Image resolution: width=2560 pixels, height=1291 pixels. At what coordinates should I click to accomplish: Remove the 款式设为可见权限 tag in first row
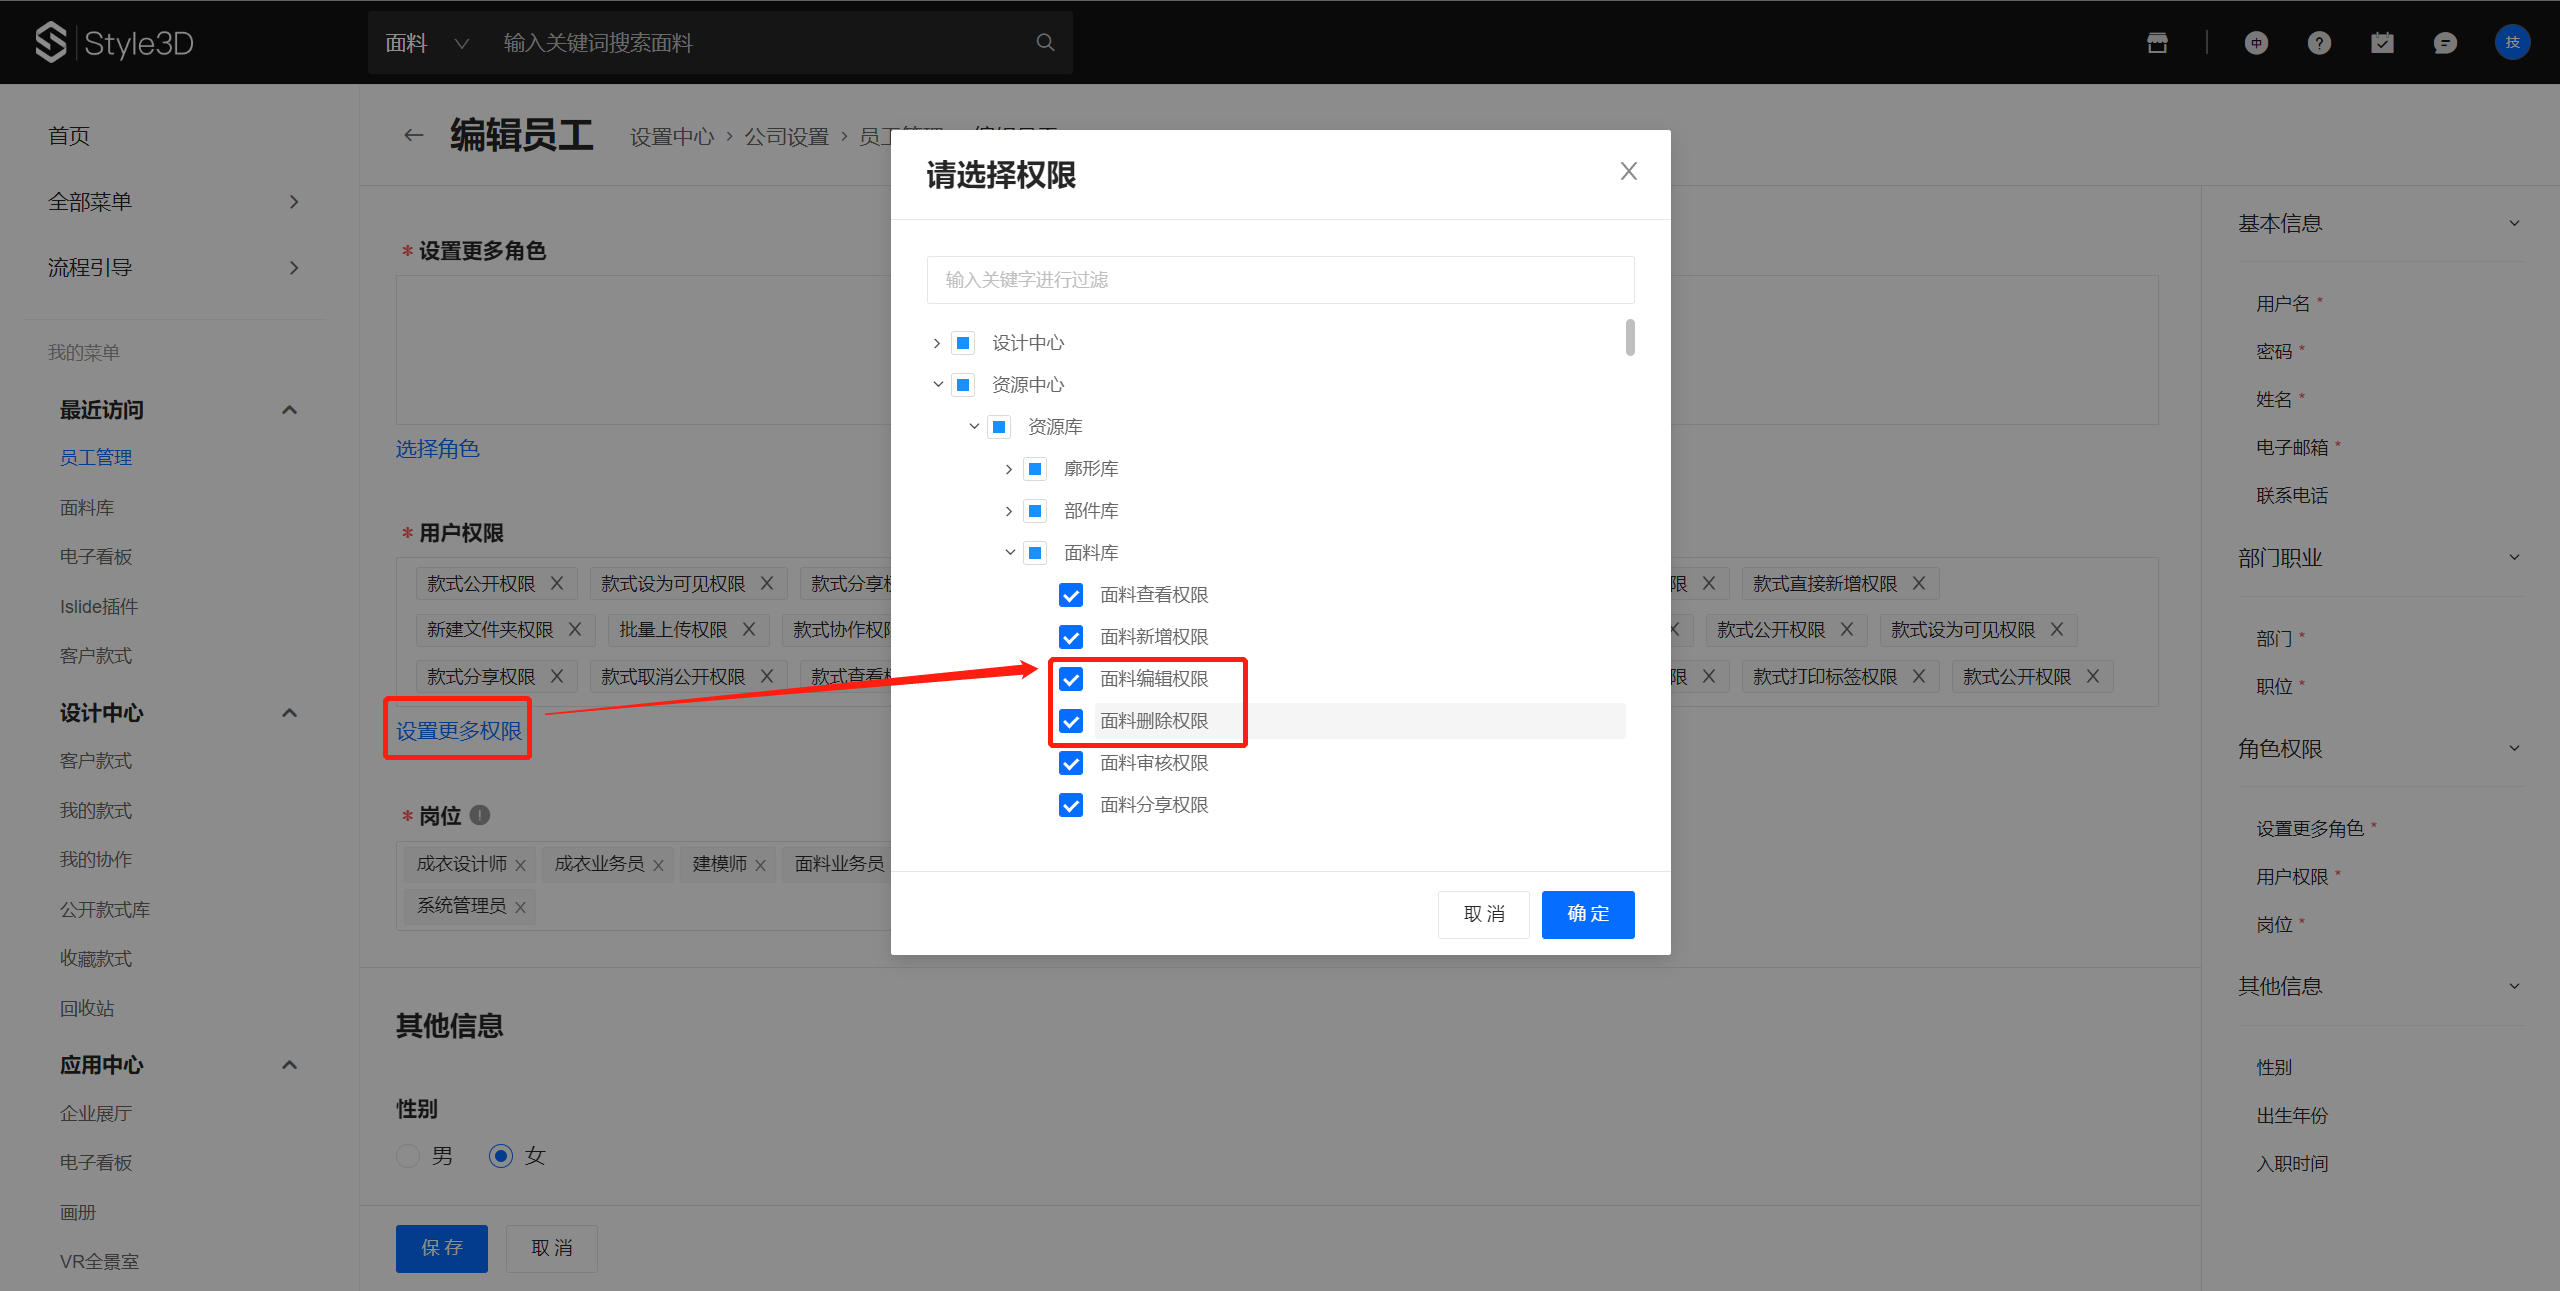[x=767, y=583]
